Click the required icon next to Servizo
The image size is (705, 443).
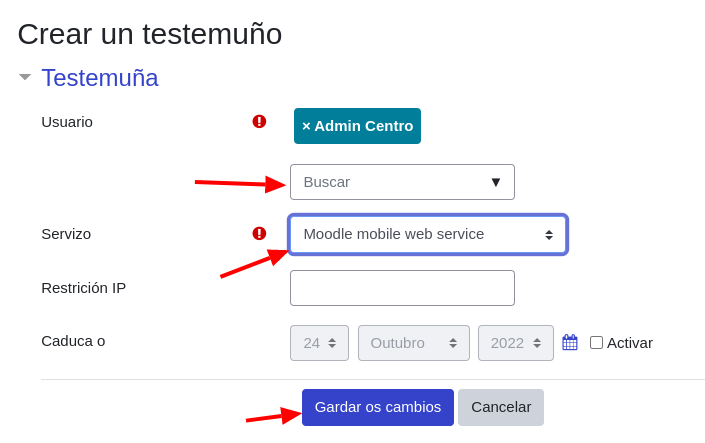(x=259, y=233)
